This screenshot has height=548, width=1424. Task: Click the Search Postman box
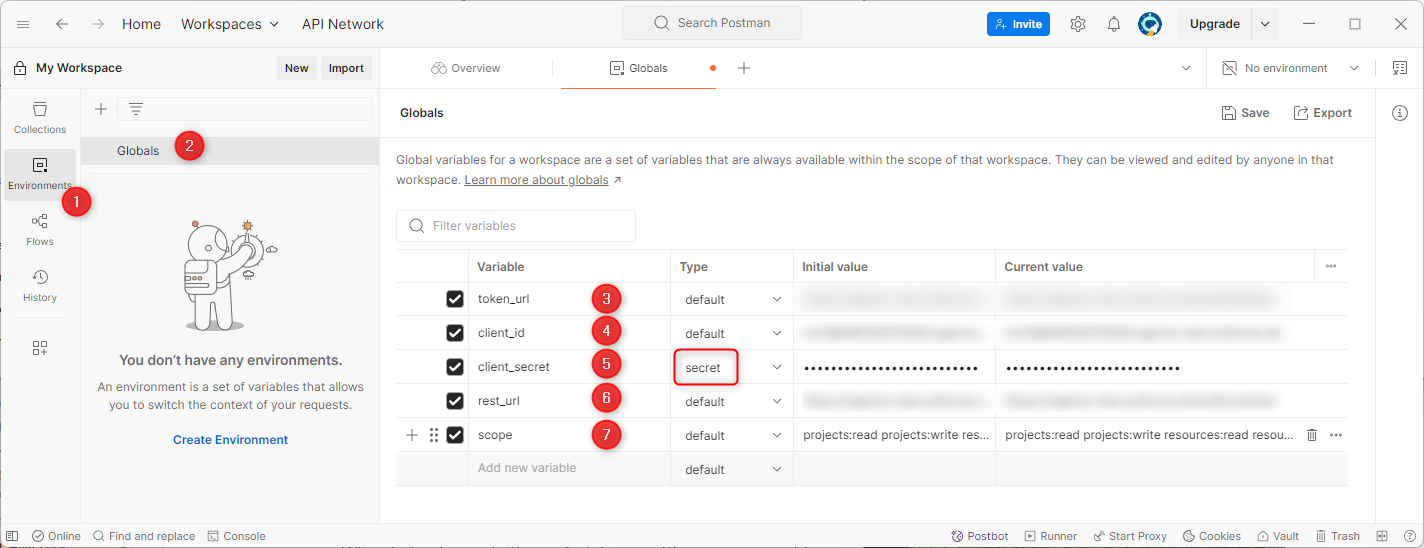click(712, 23)
